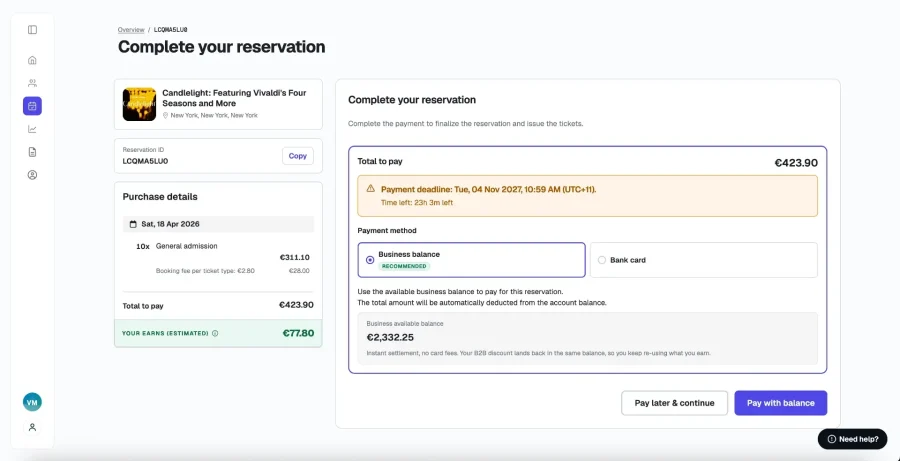Image resolution: width=900 pixels, height=461 pixels.
Task: Open the account circle icon in sidebar
Action: tap(32, 175)
